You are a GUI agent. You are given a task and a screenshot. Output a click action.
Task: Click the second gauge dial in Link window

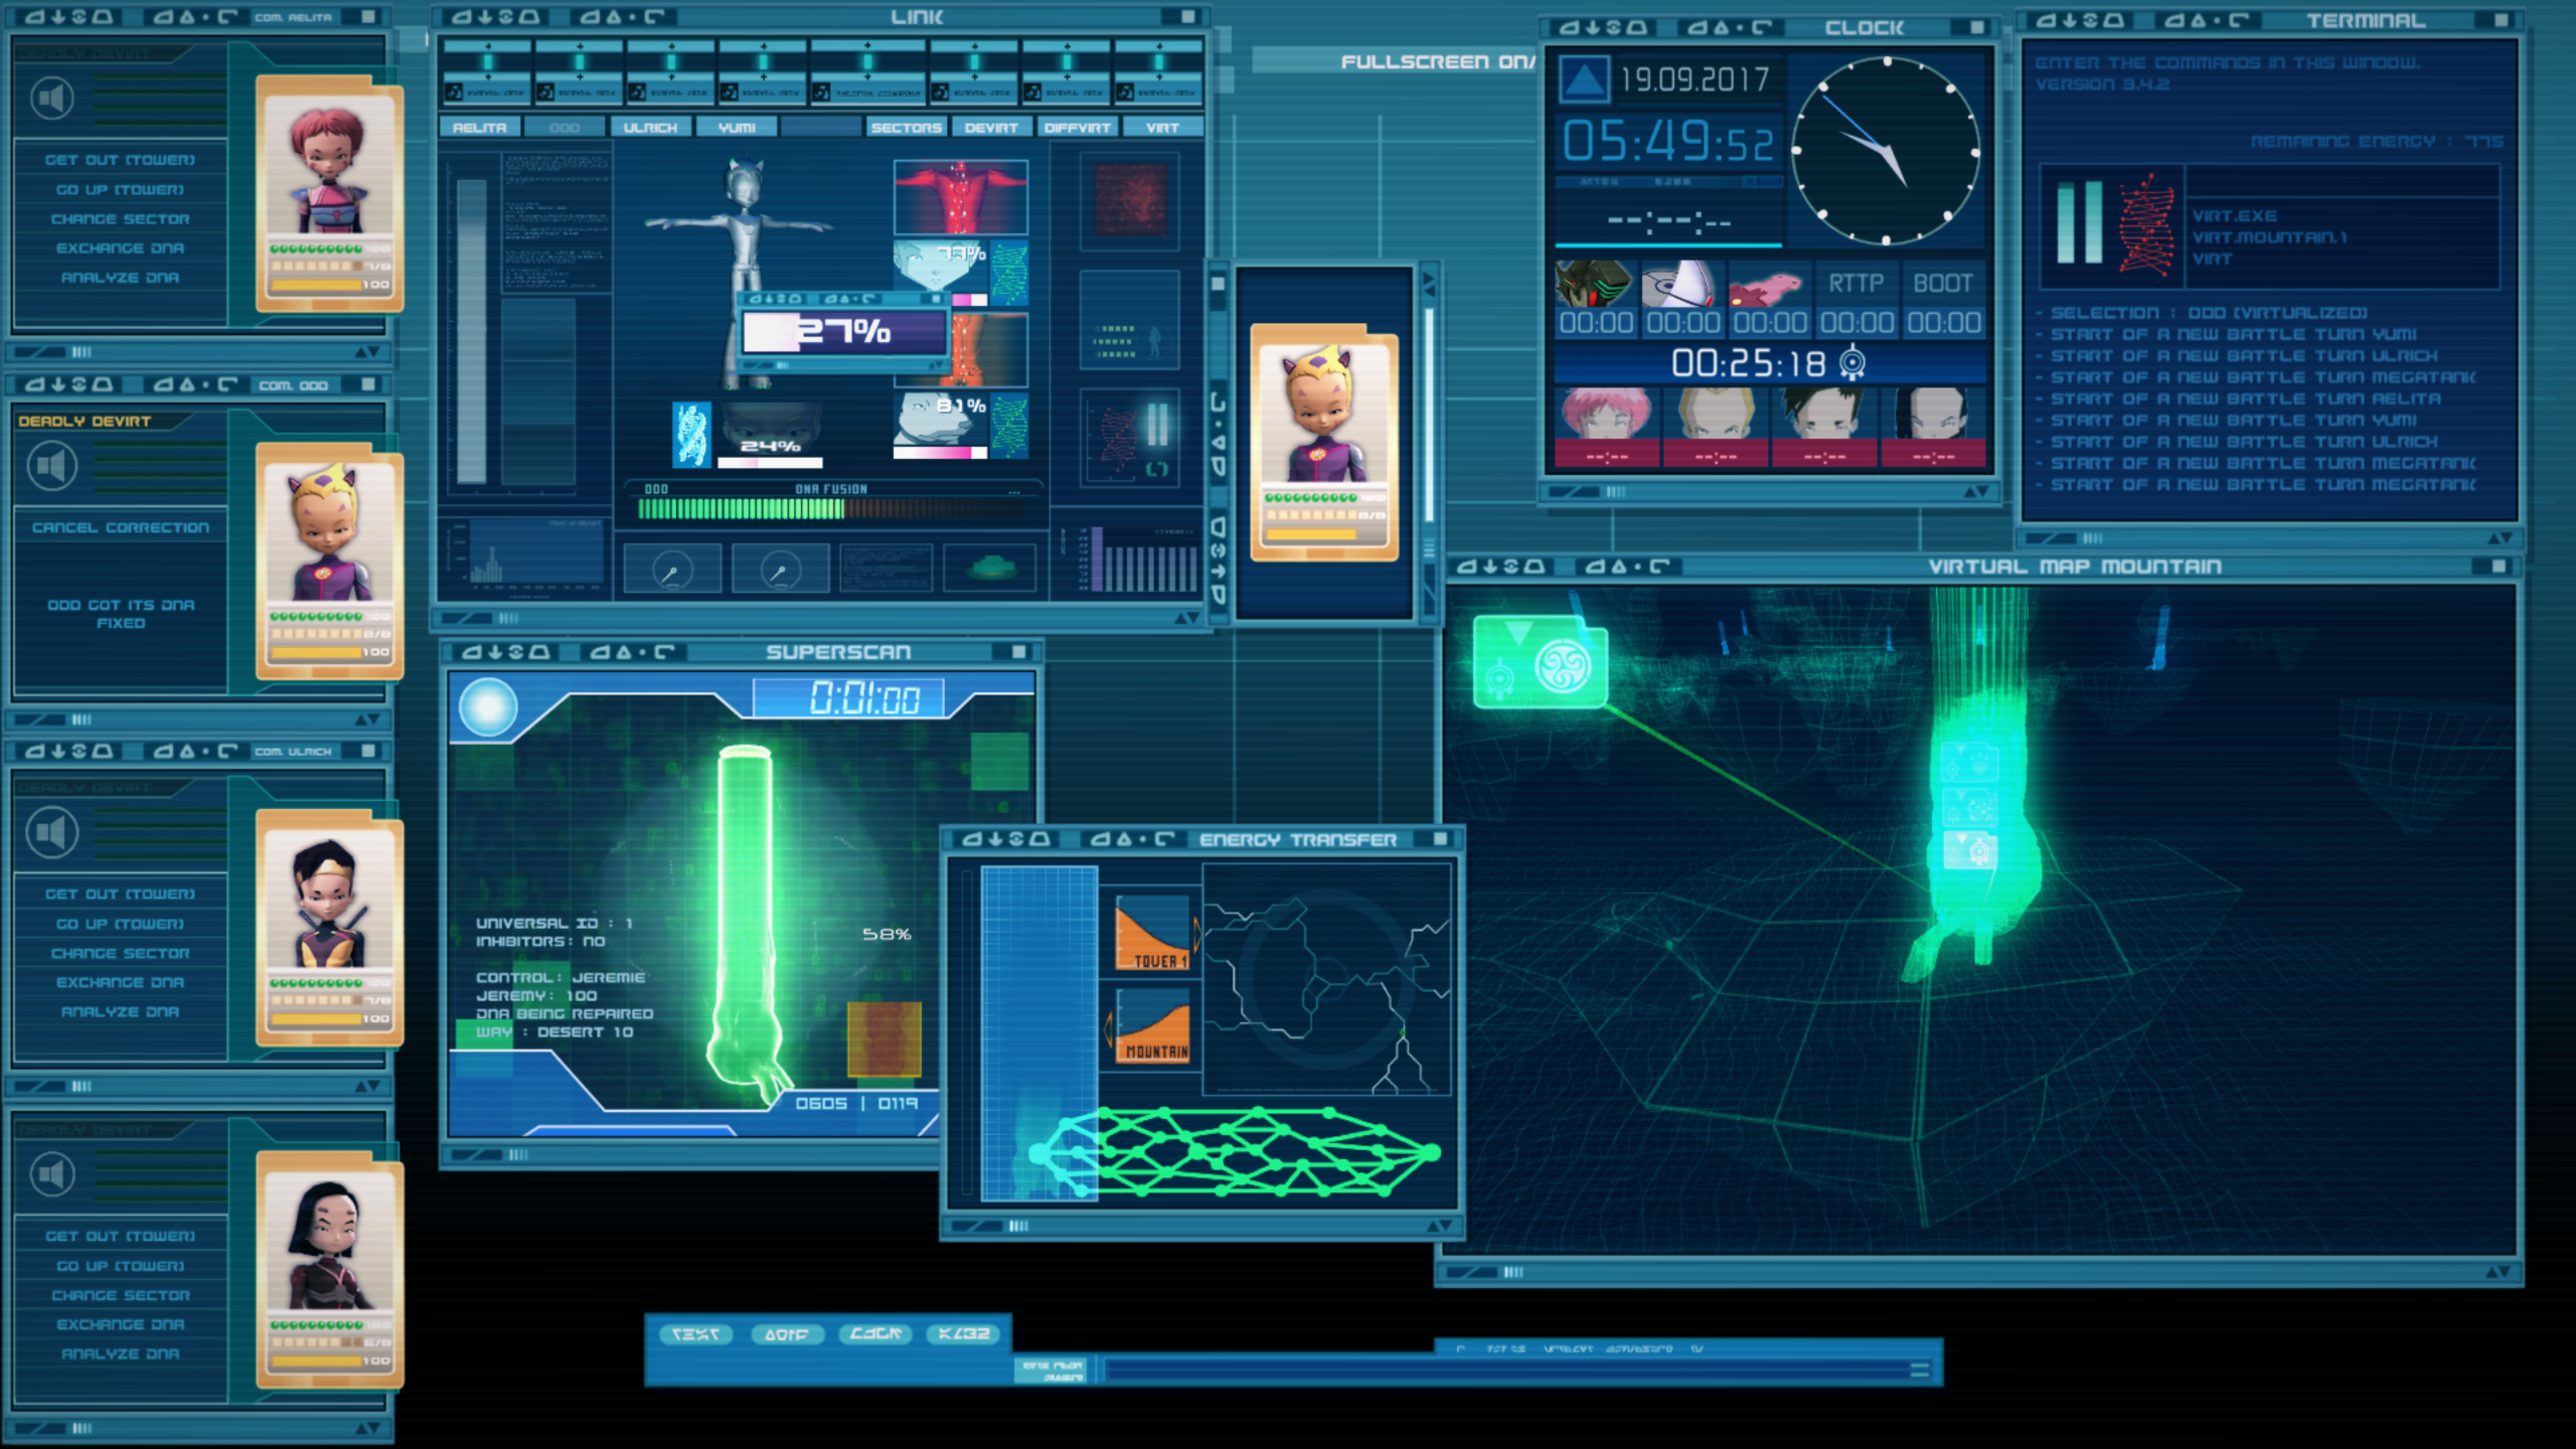pyautogui.click(x=780, y=570)
